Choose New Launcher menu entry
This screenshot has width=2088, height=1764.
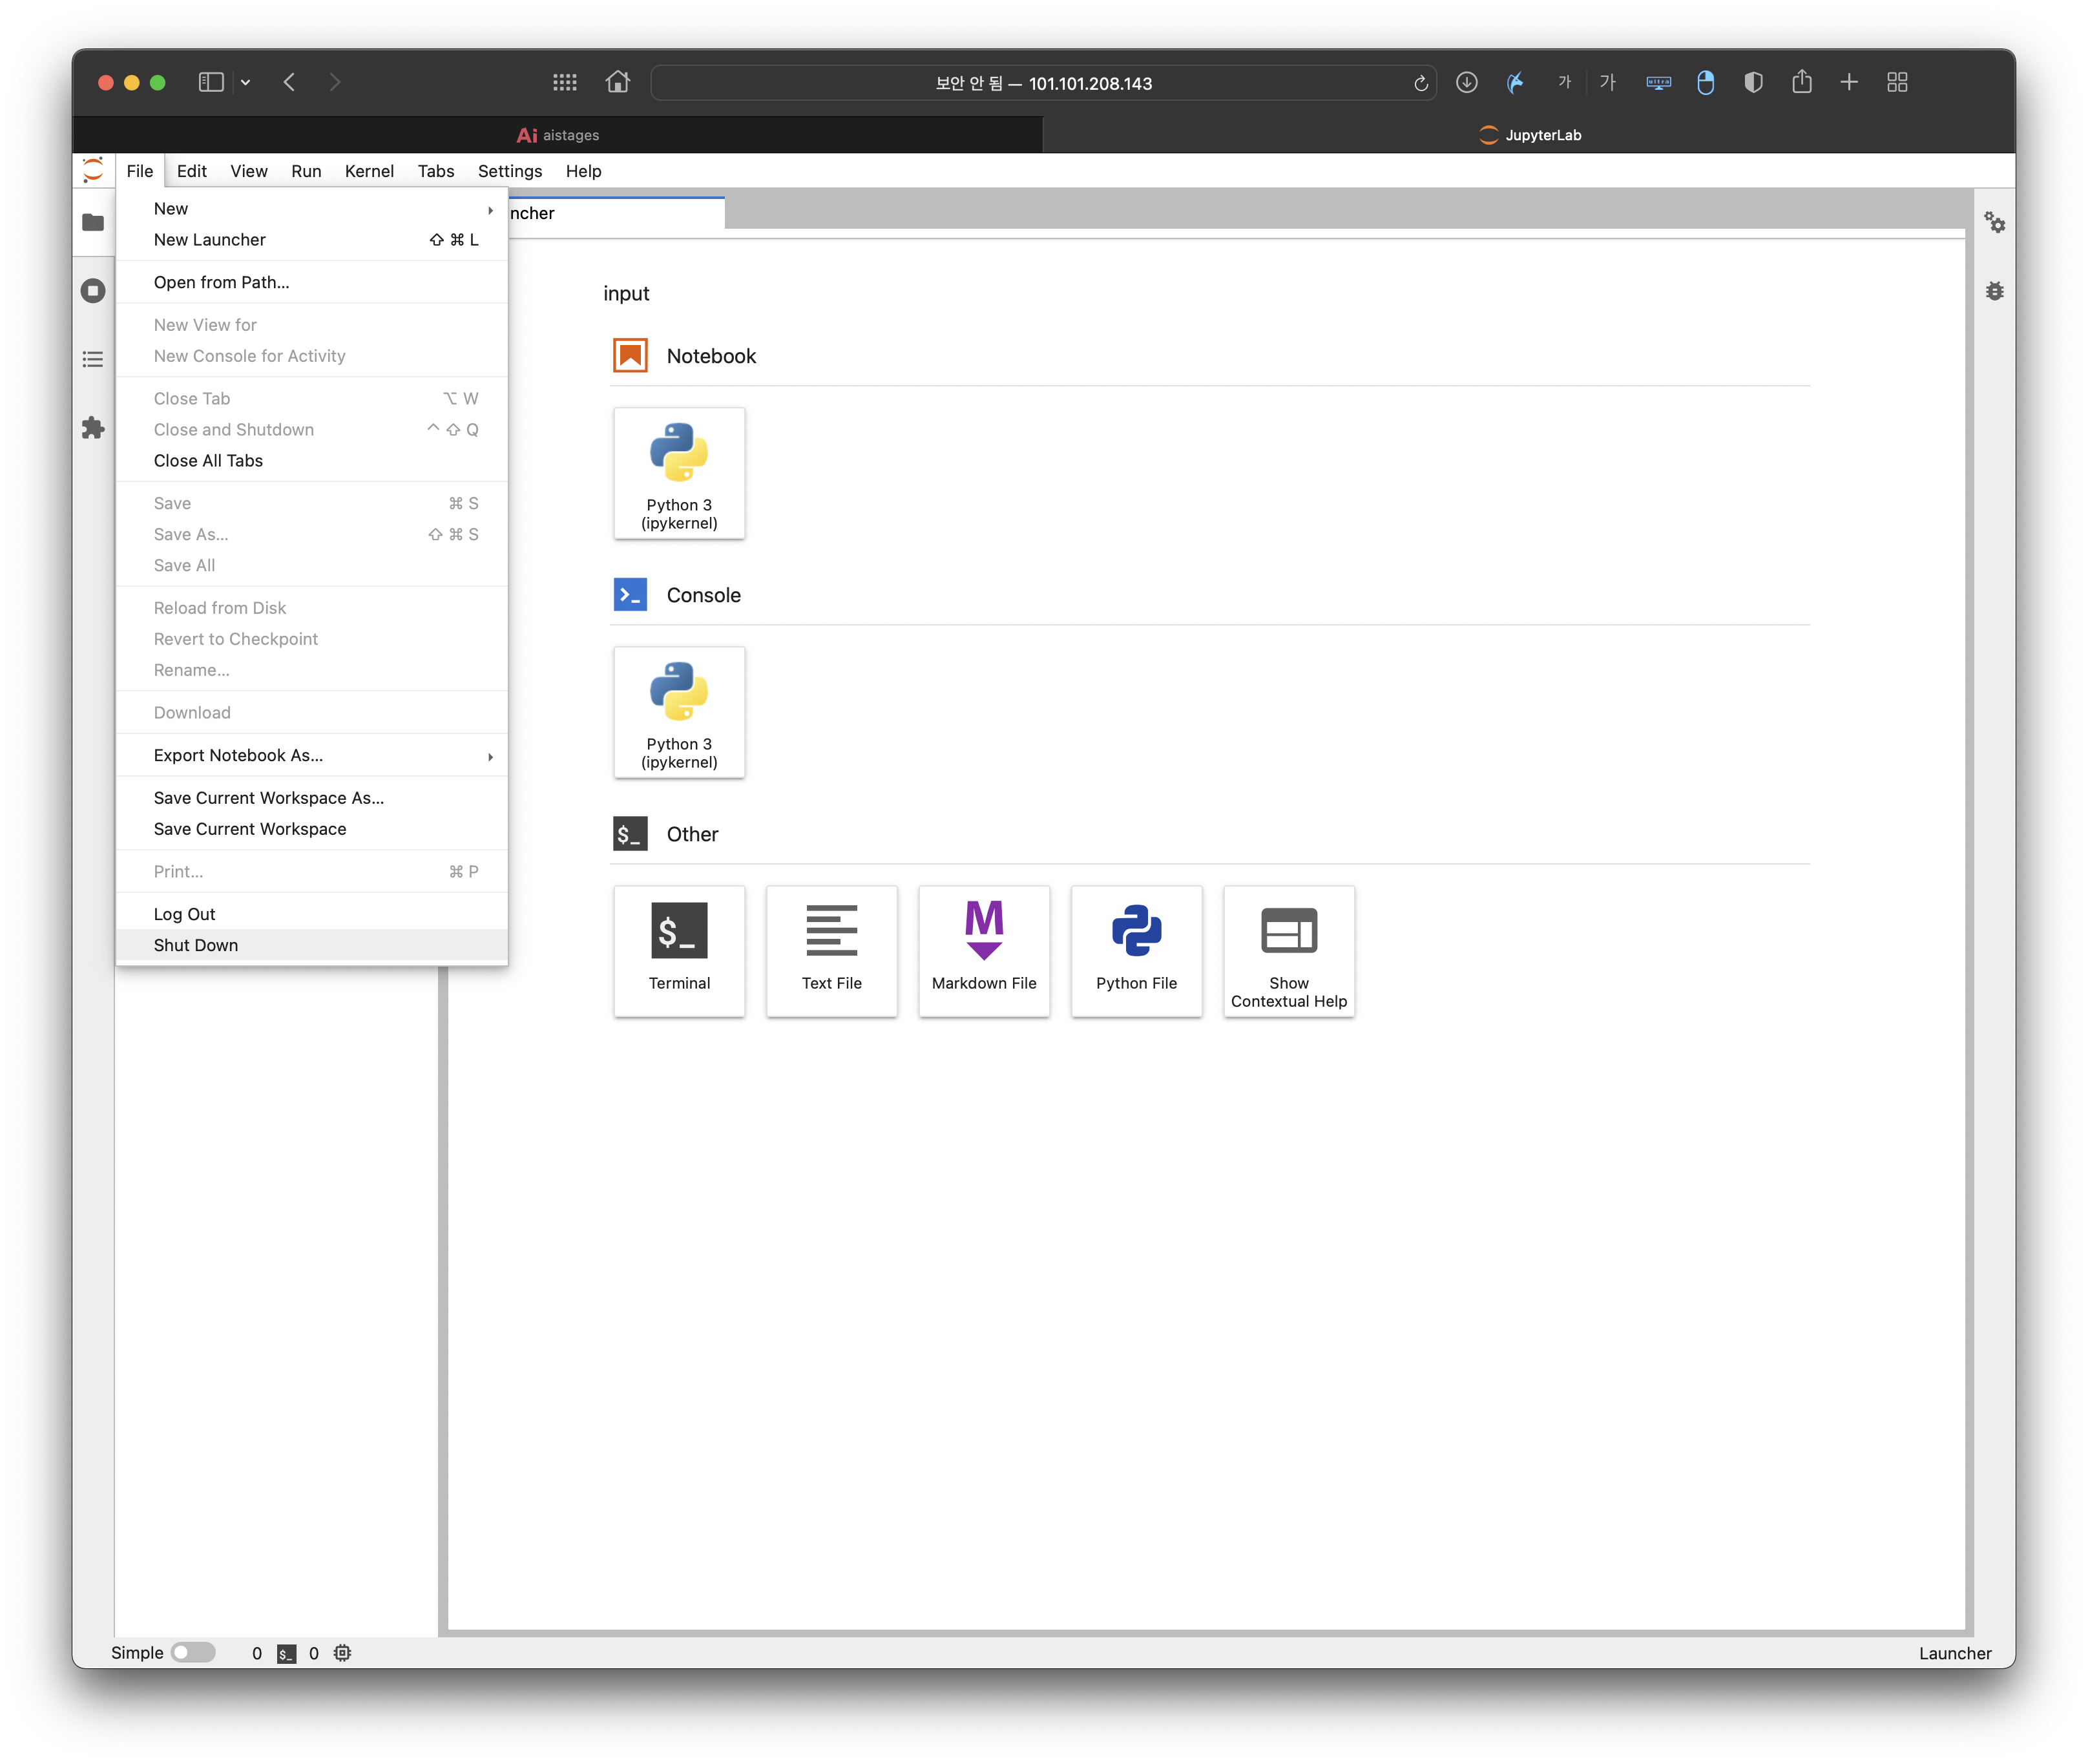(x=312, y=239)
